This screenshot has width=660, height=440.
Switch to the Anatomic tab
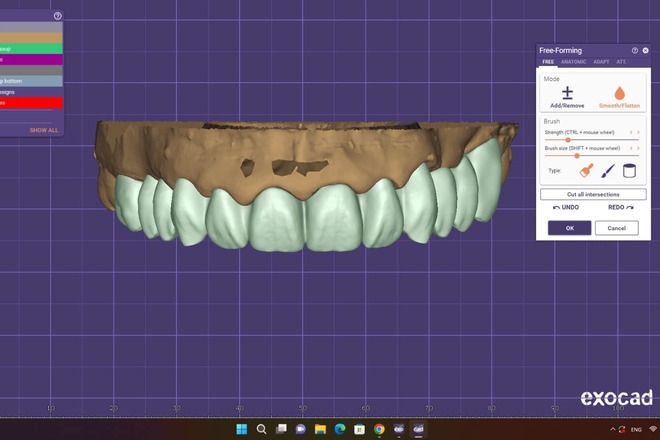tap(573, 62)
